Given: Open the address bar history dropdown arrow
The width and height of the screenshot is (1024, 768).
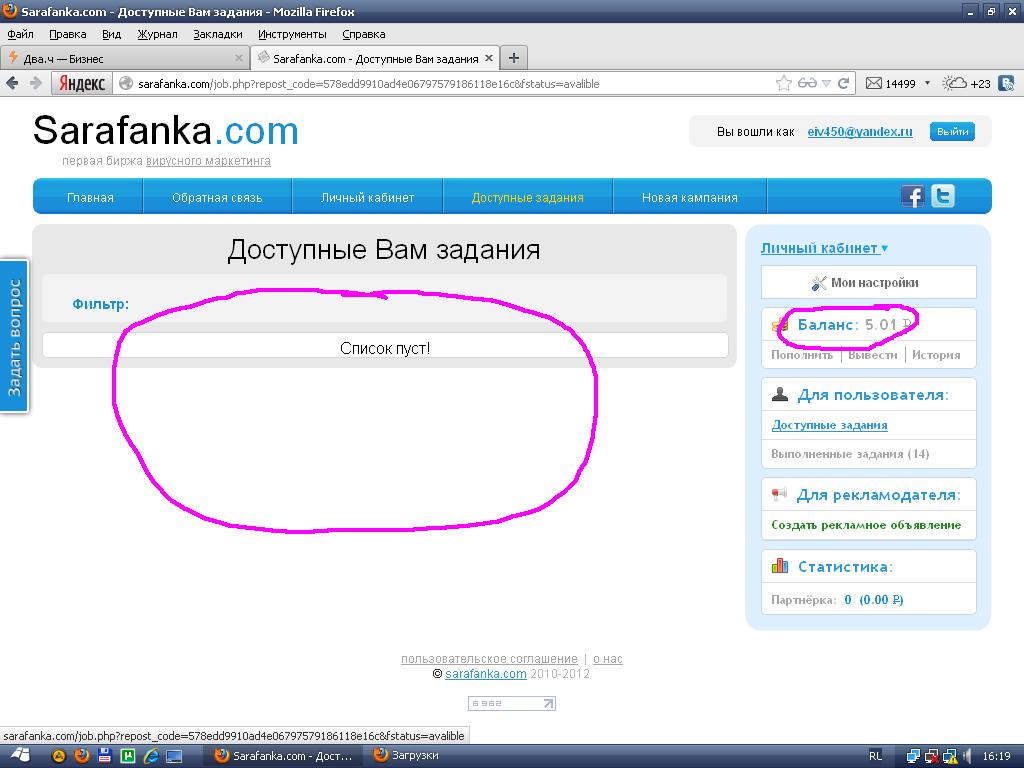Looking at the screenshot, I should pyautogui.click(x=826, y=84).
